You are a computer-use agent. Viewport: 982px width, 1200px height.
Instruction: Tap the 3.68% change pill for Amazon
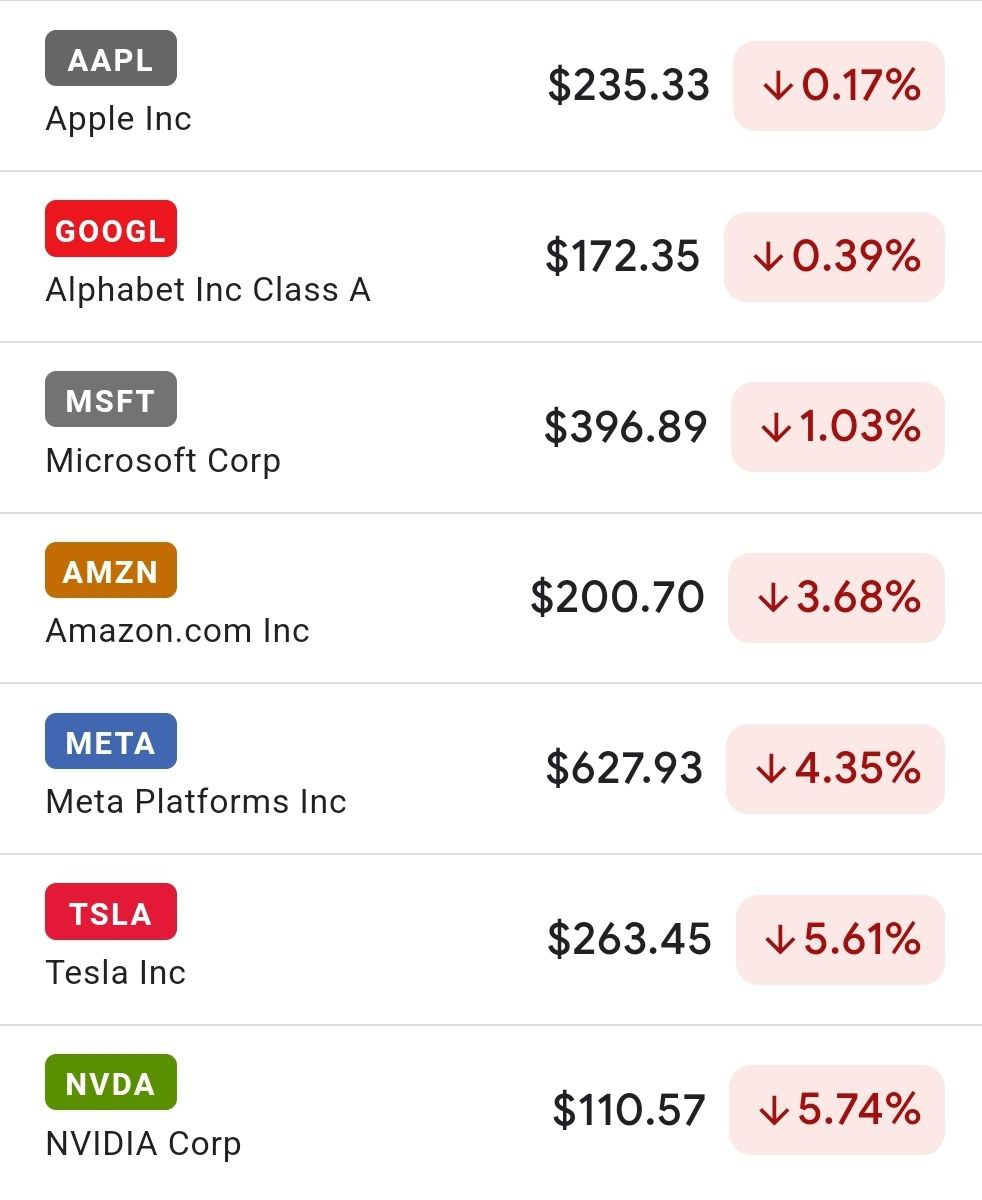[836, 598]
